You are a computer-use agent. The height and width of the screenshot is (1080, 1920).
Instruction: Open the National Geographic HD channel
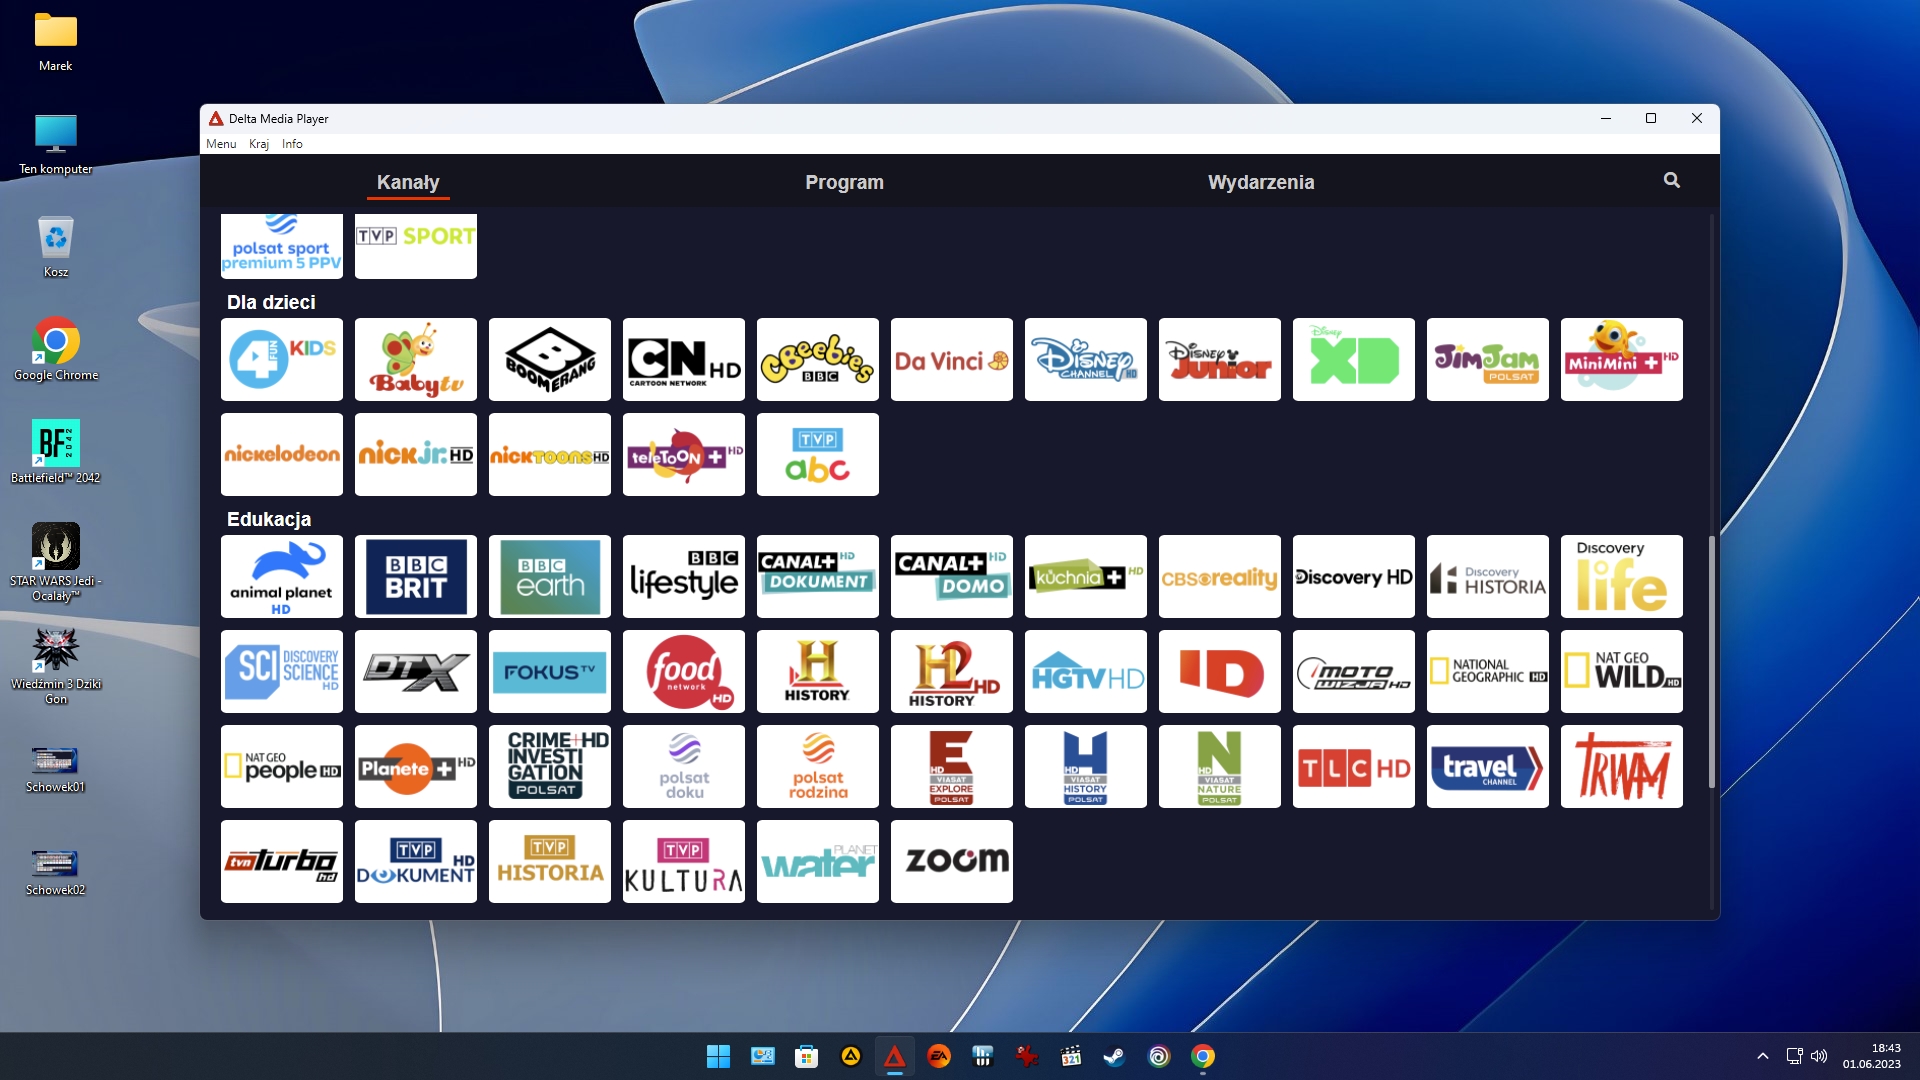[1488, 672]
